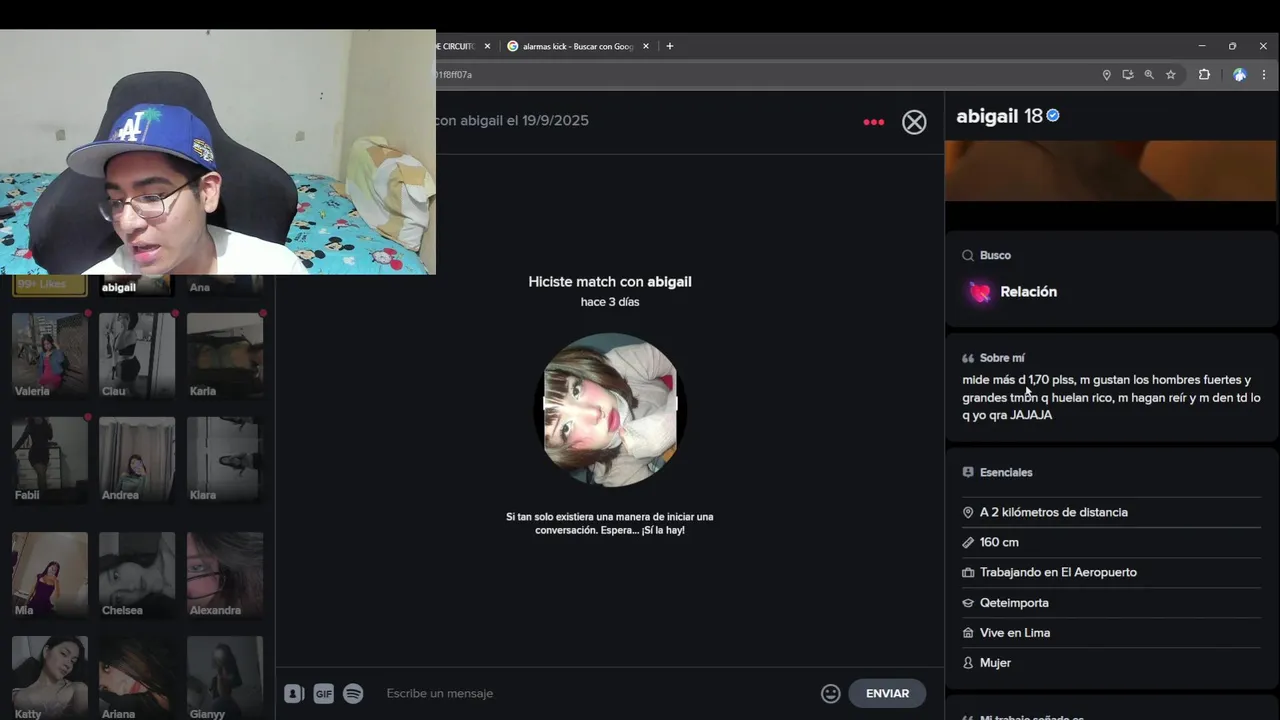Select the Fabii match thumbnail
The height and width of the screenshot is (720, 1280).
tap(49, 460)
